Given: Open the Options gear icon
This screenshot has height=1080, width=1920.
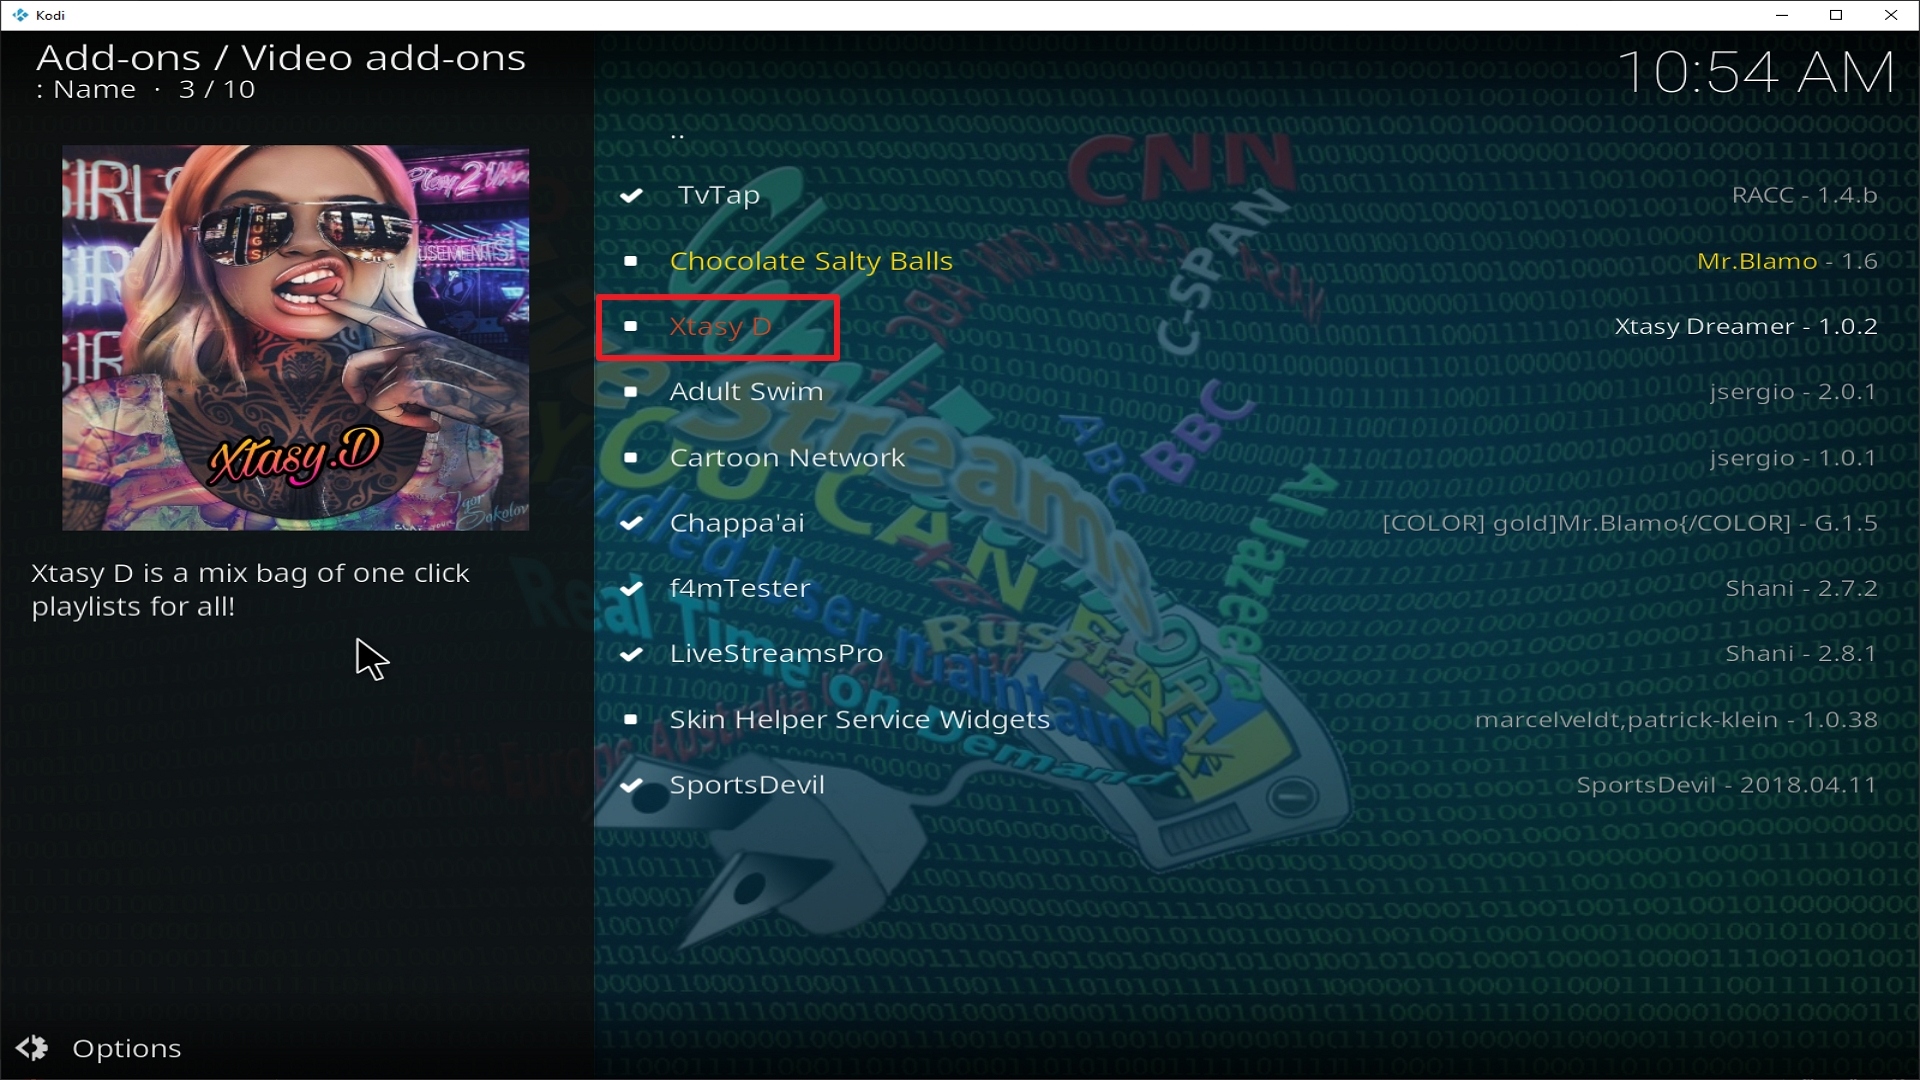Looking at the screenshot, I should pos(32,1047).
